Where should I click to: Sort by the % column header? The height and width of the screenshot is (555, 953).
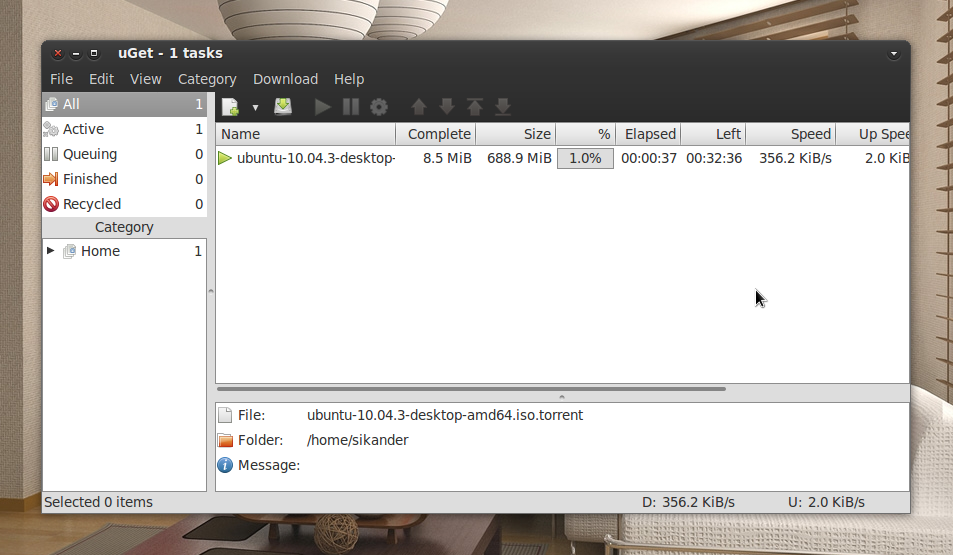click(x=585, y=134)
